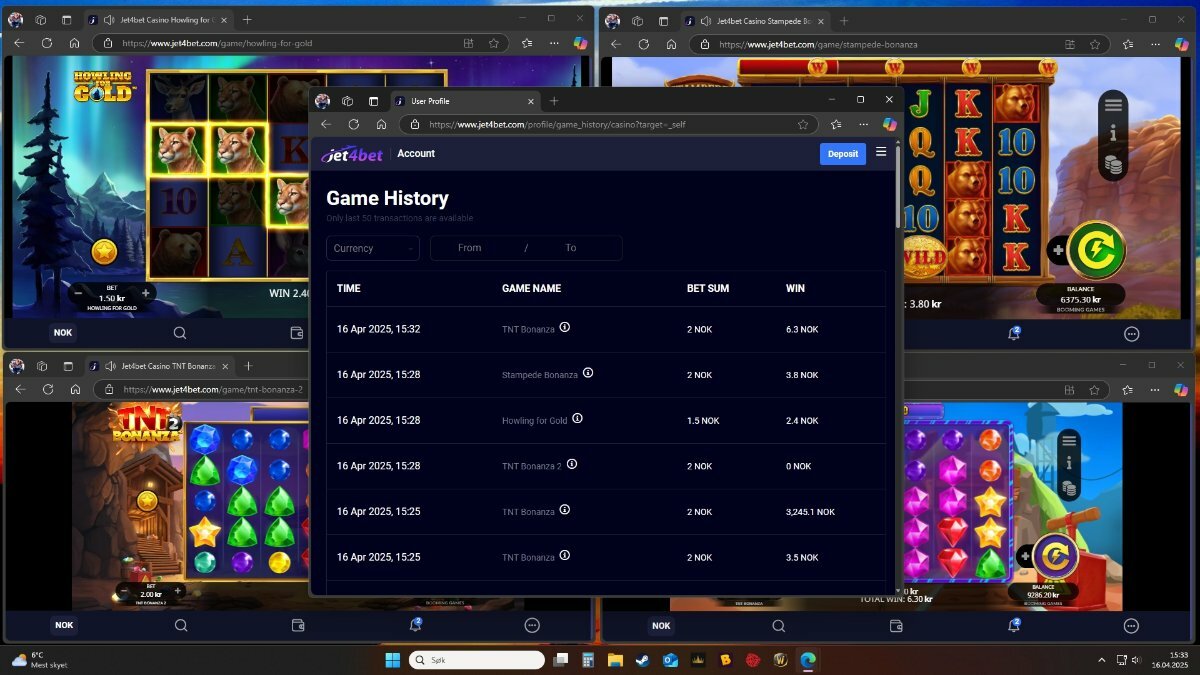
Task: Increase bet with plus button in Howling for Gold
Action: click(146, 293)
